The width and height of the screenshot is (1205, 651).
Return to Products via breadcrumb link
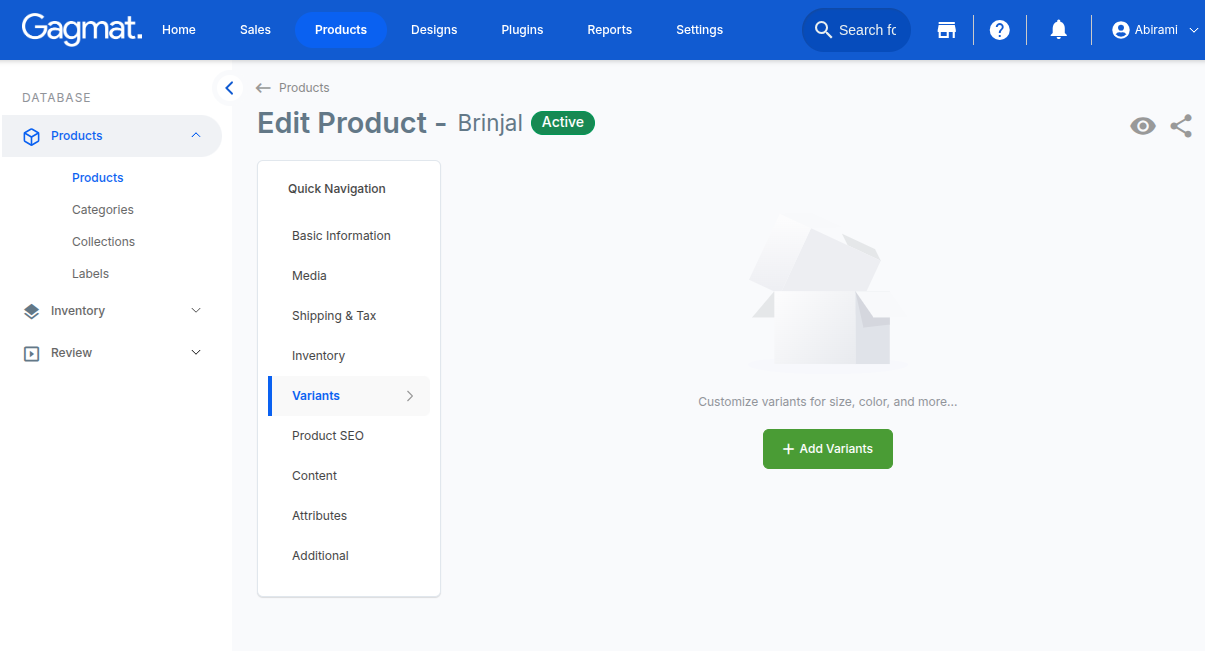click(304, 88)
